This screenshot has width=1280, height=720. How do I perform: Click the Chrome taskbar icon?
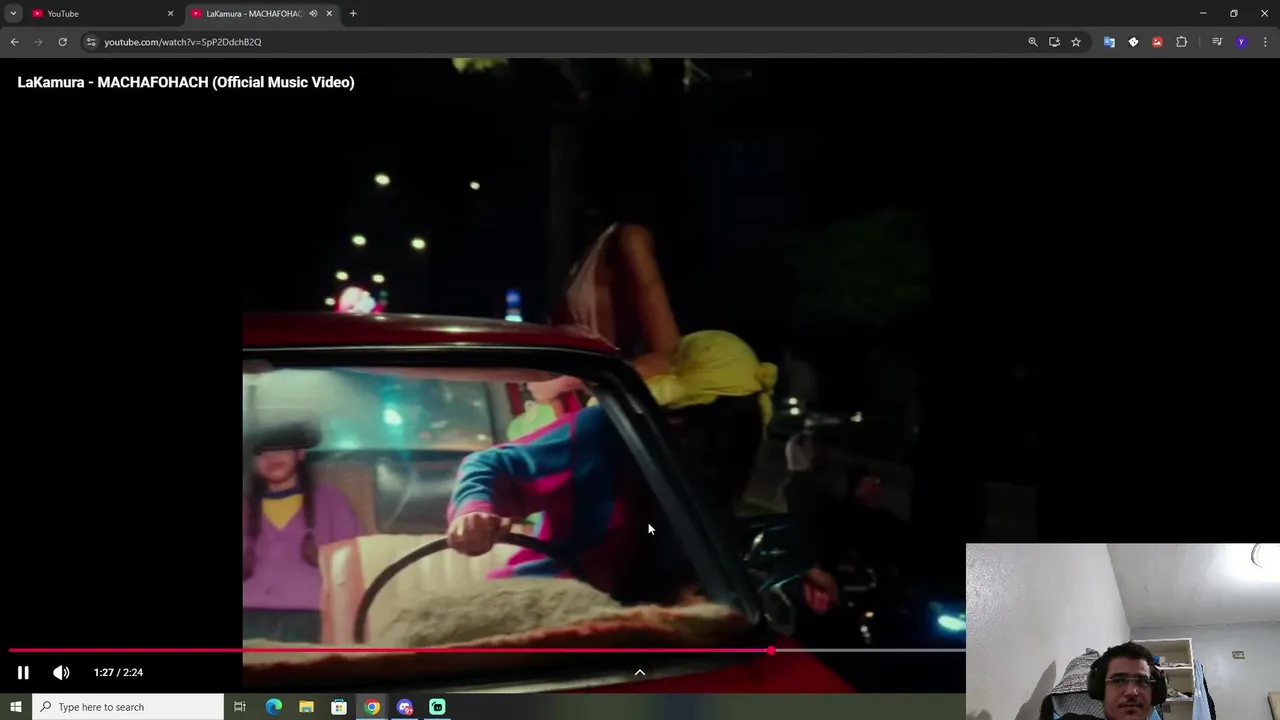pos(372,707)
